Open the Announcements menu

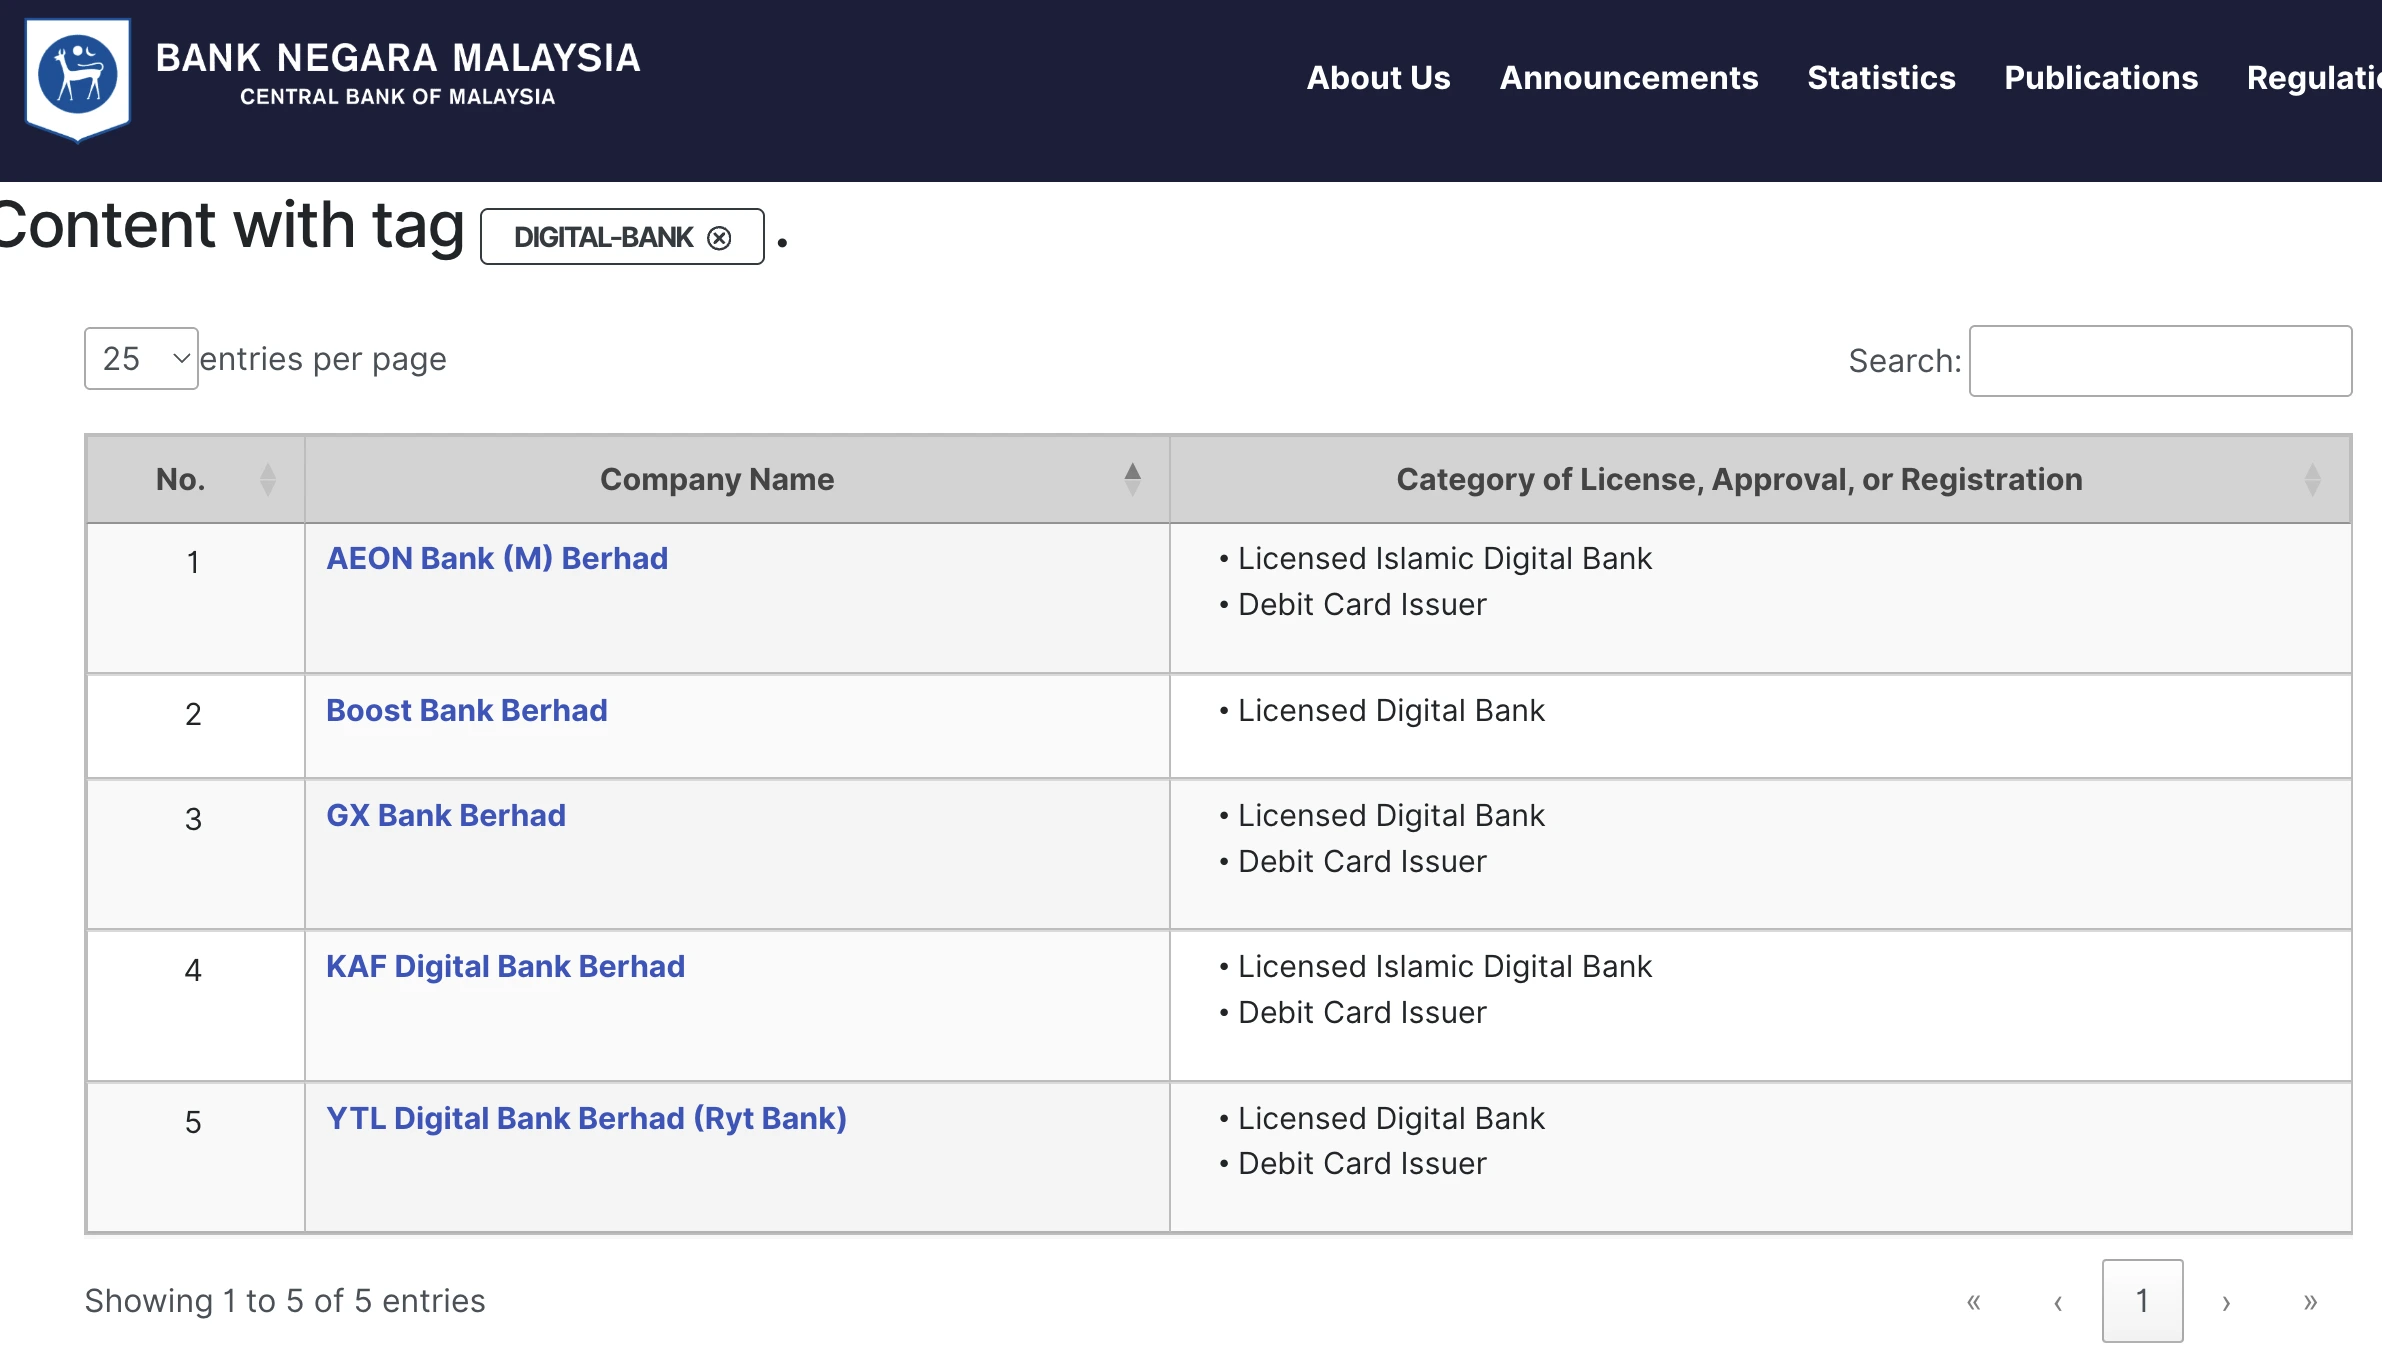(1628, 78)
